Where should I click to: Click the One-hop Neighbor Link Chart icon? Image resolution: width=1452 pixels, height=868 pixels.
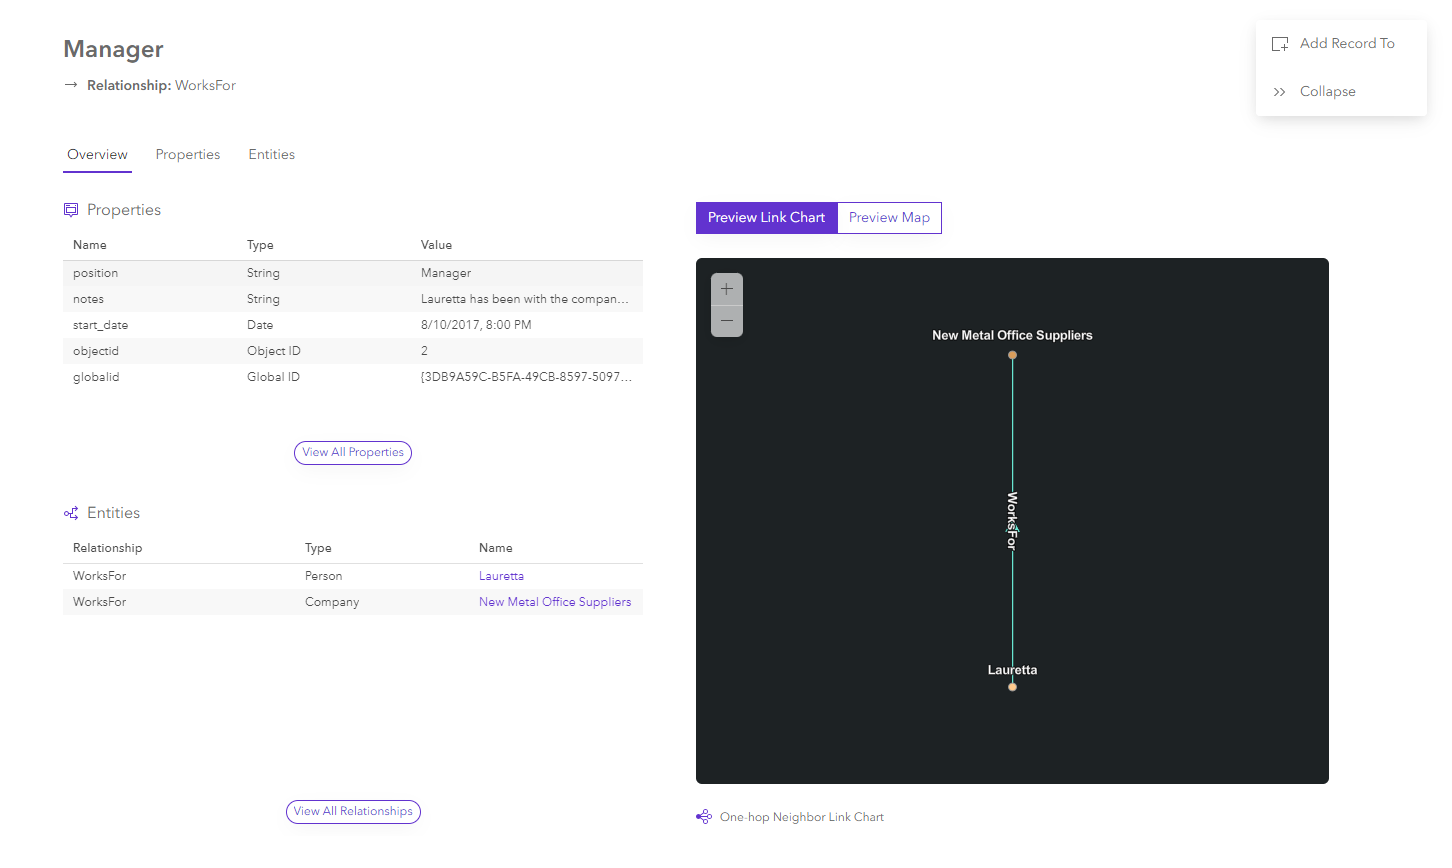pyautogui.click(x=703, y=816)
